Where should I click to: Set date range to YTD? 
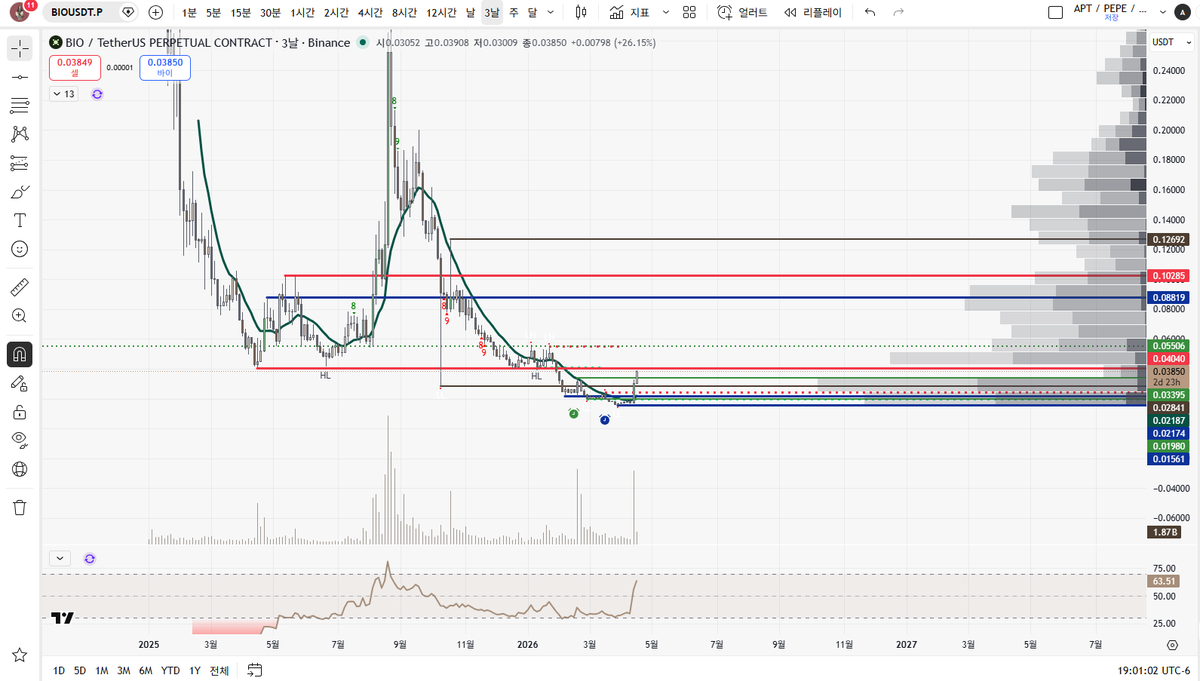[171, 670]
